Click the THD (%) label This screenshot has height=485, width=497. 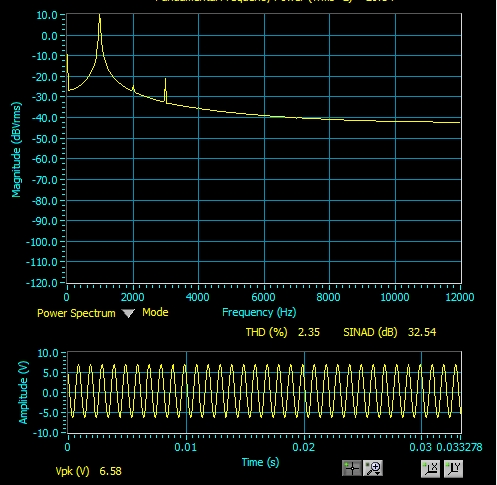click(266, 332)
